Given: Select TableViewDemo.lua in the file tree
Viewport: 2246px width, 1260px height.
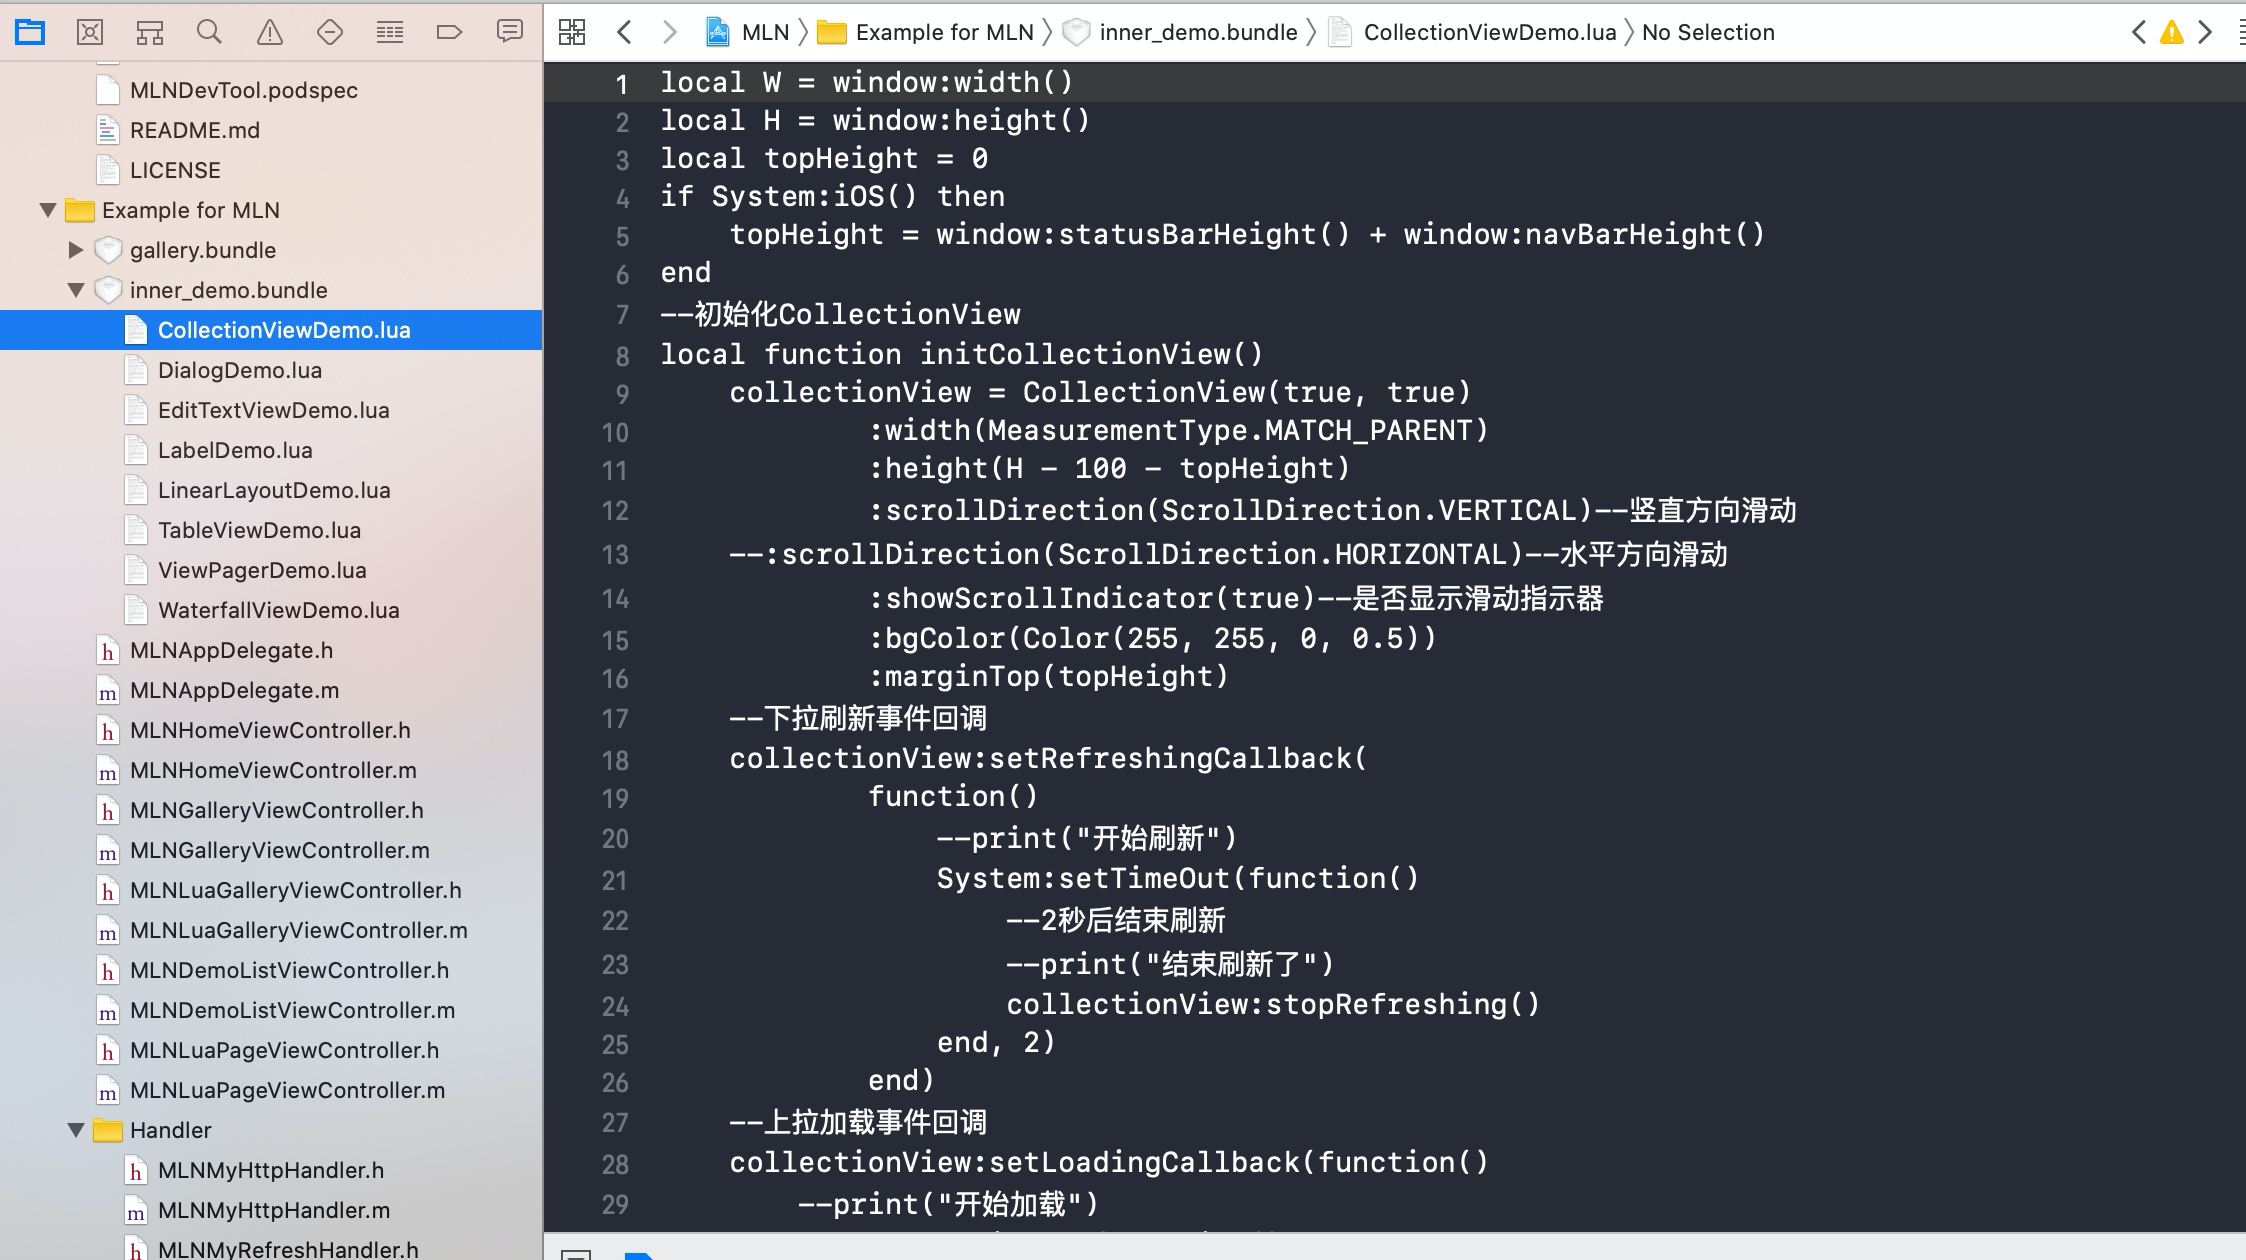Looking at the screenshot, I should pos(259,530).
